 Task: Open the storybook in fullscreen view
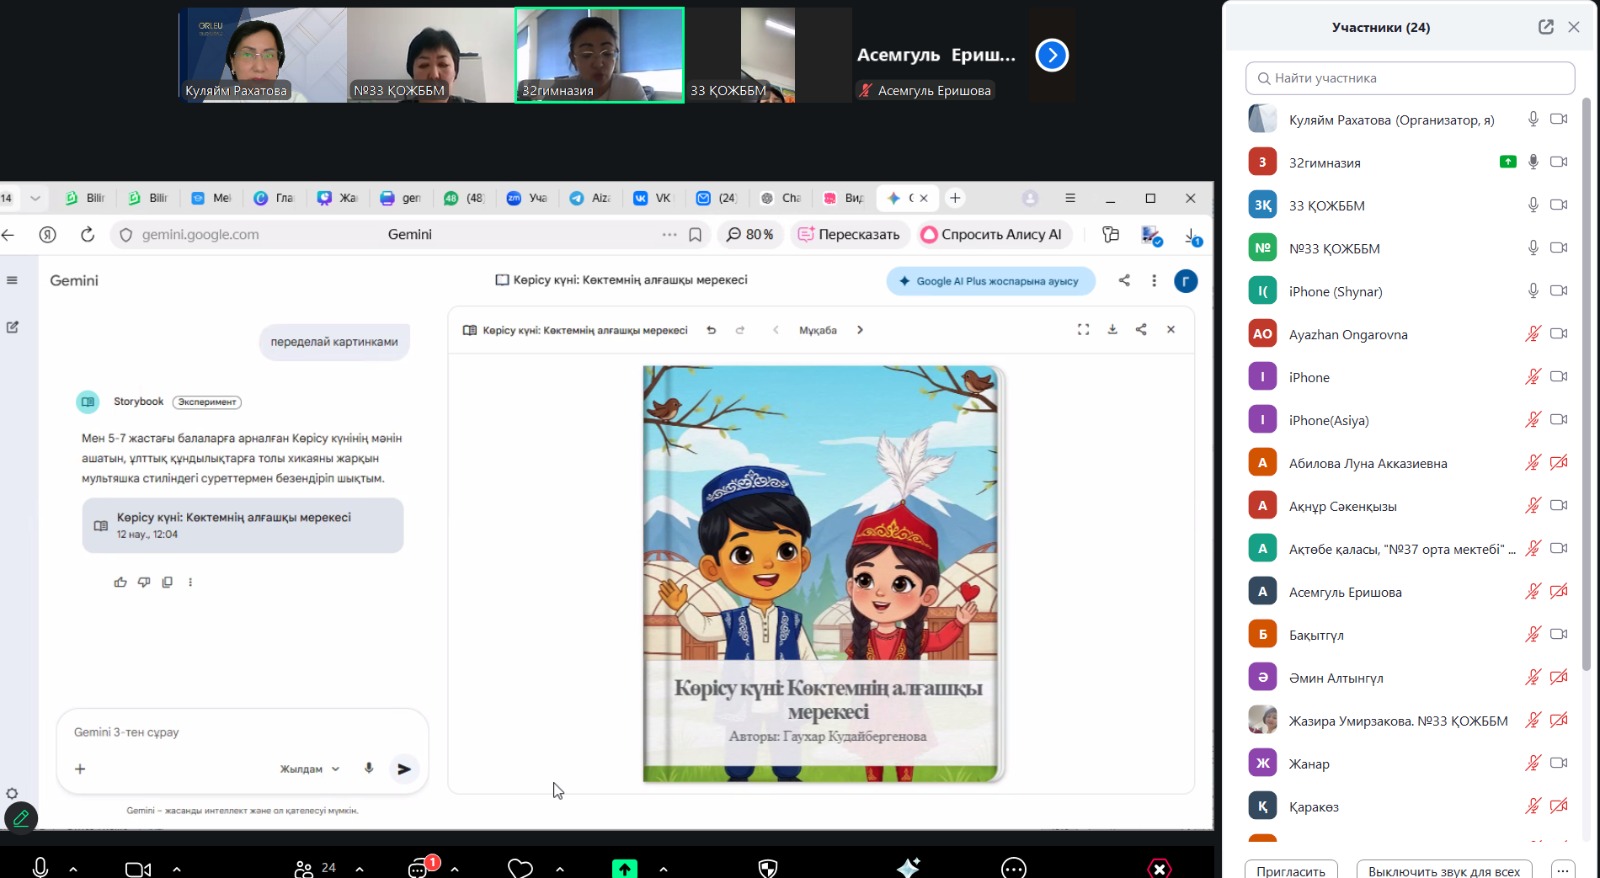coord(1083,330)
